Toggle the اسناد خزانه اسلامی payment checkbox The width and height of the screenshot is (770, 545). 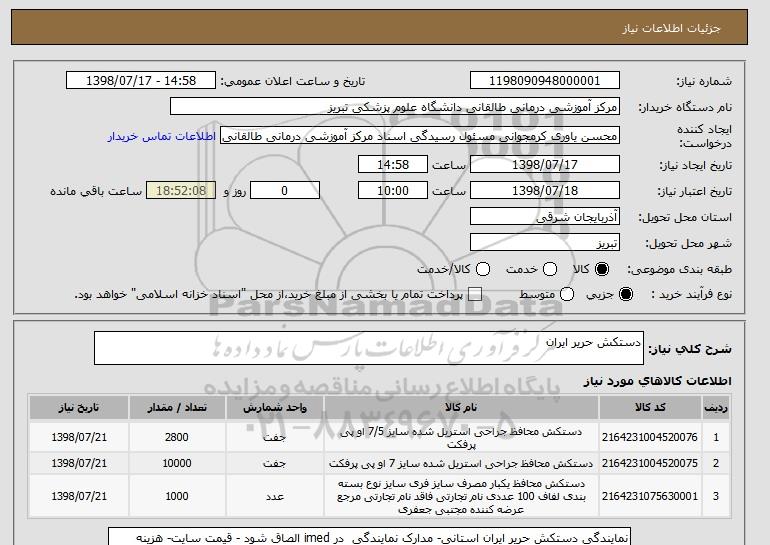475,294
